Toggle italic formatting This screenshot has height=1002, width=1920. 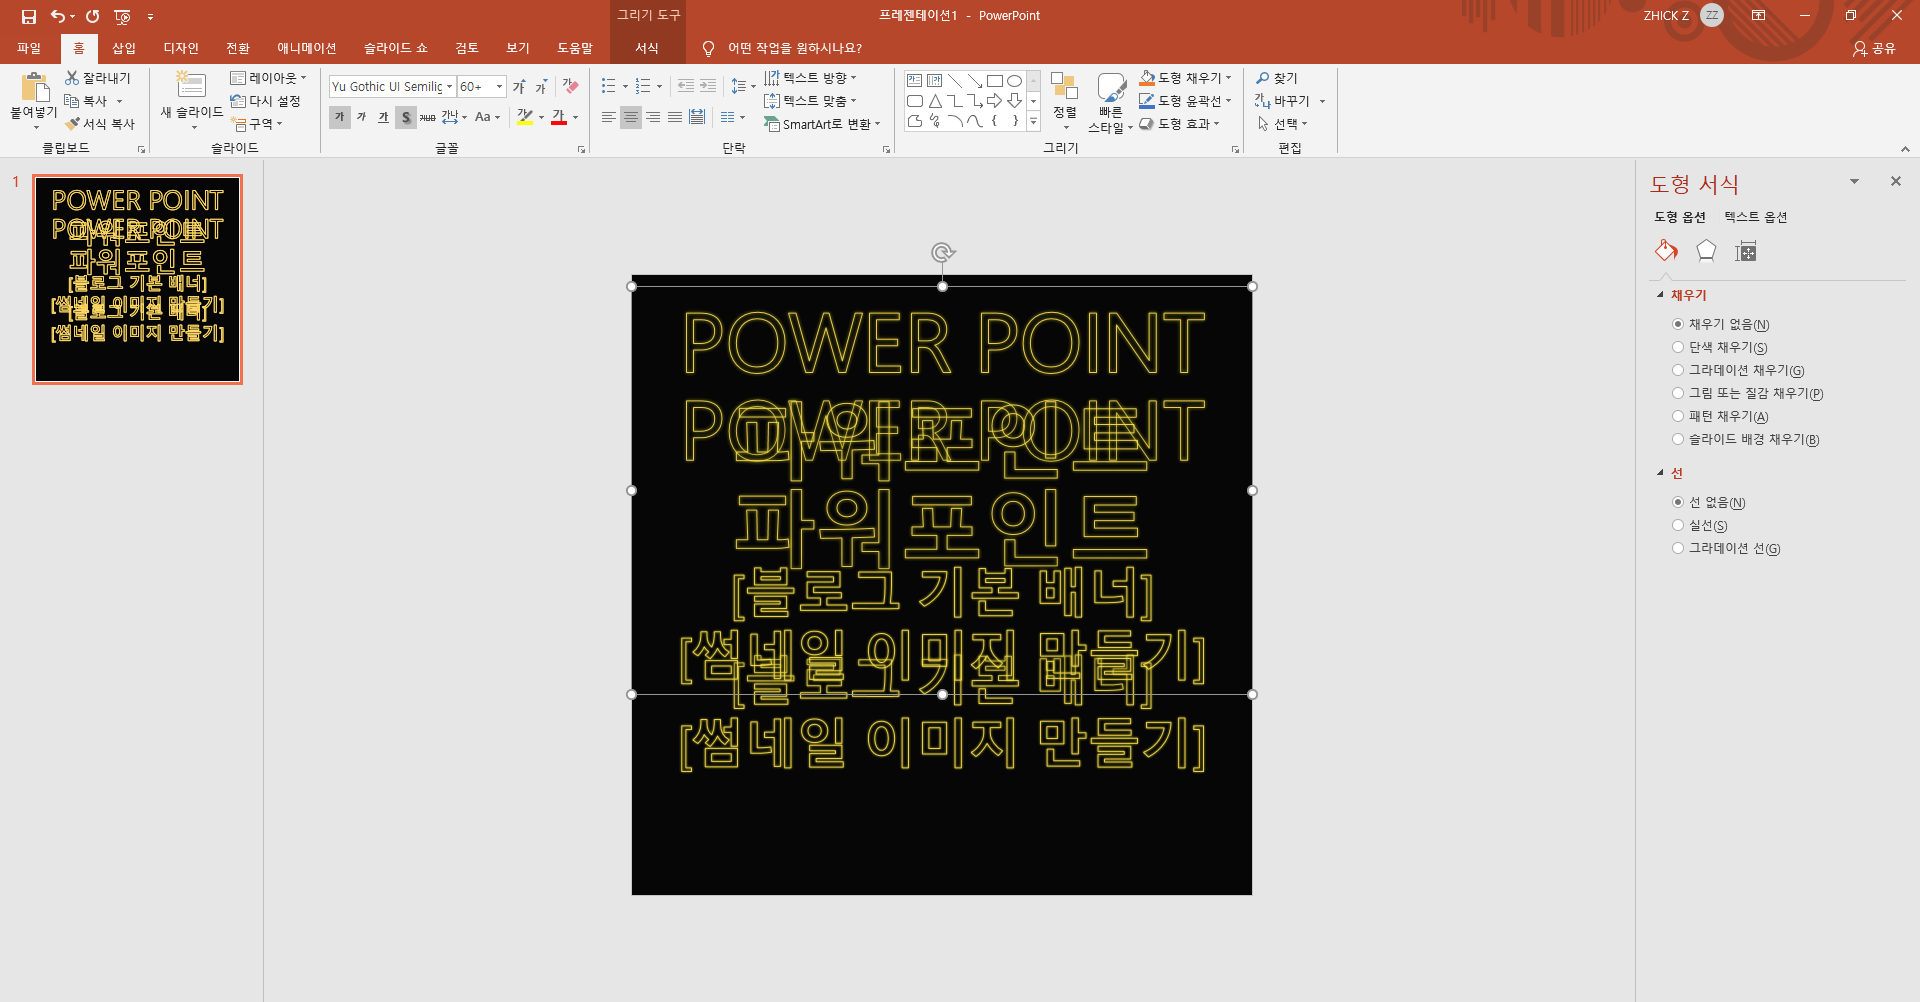[x=362, y=117]
